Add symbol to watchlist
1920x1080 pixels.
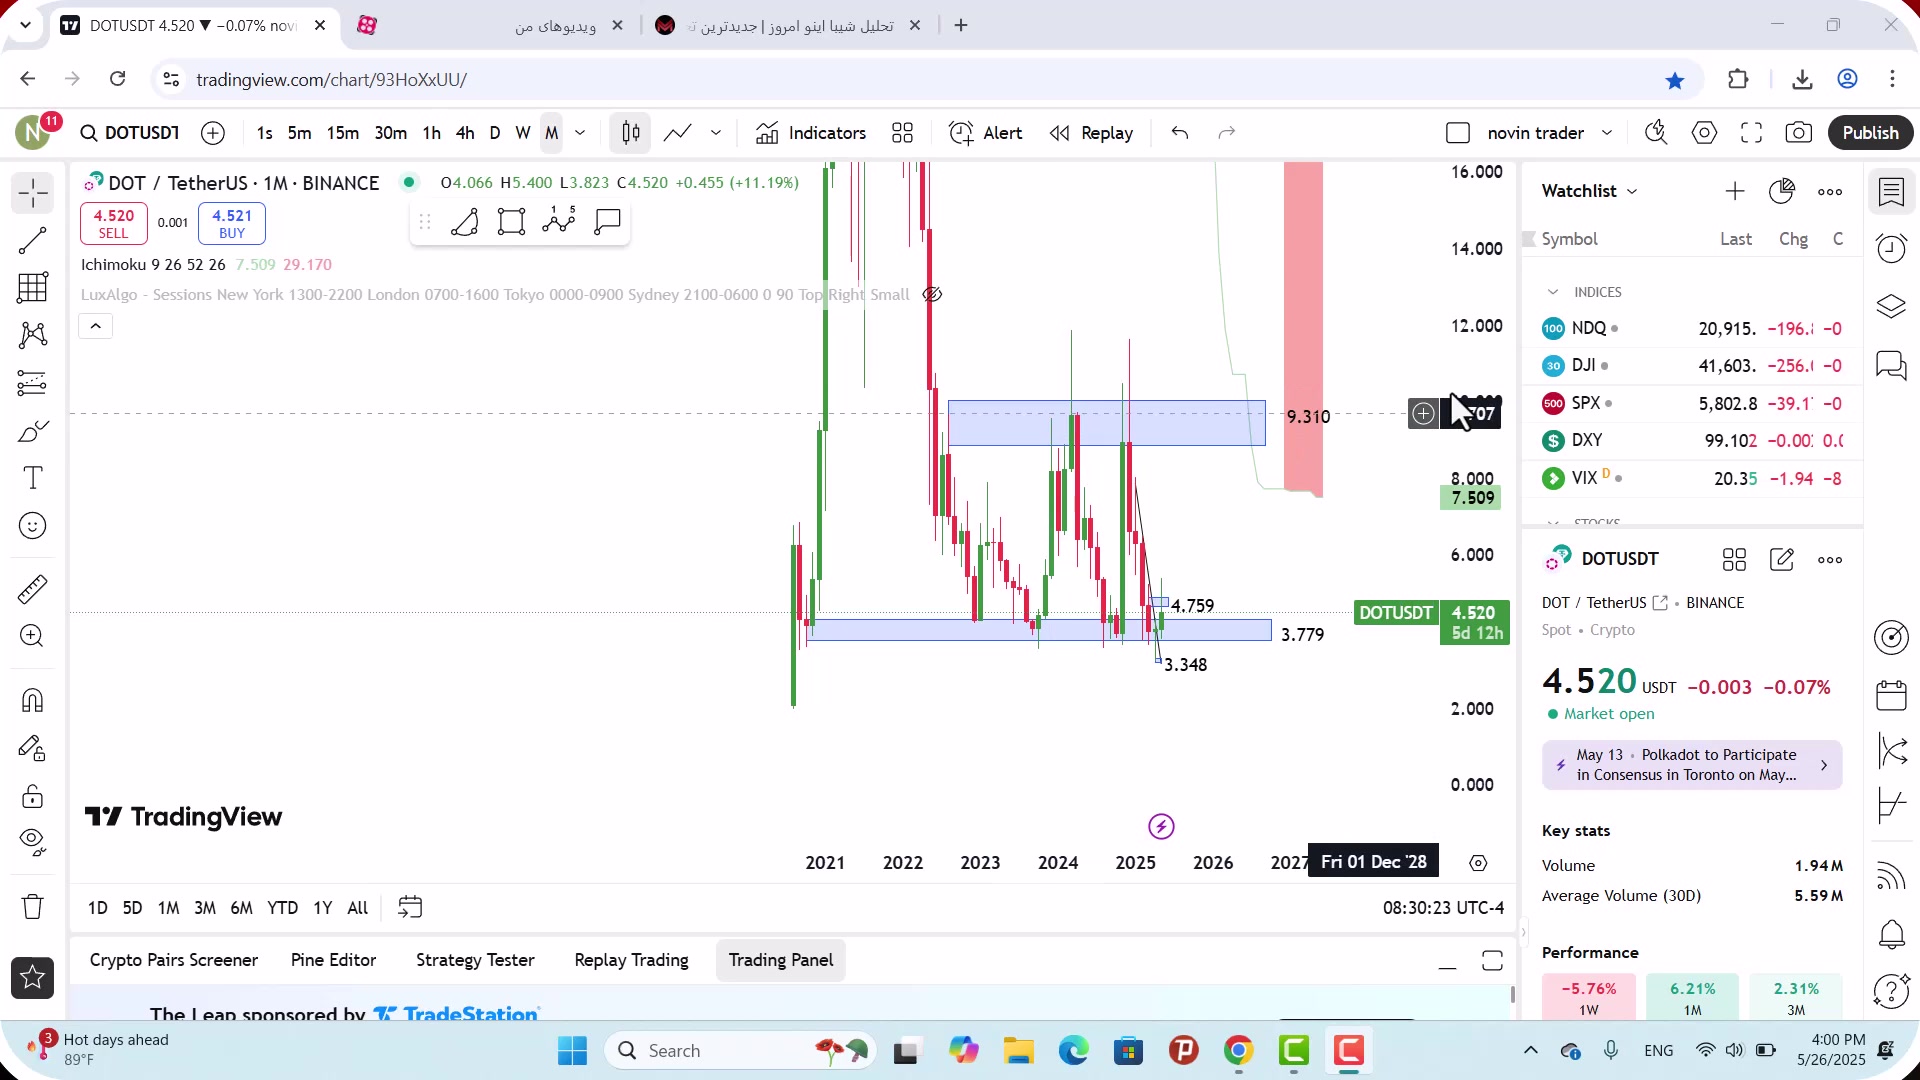click(x=1735, y=191)
